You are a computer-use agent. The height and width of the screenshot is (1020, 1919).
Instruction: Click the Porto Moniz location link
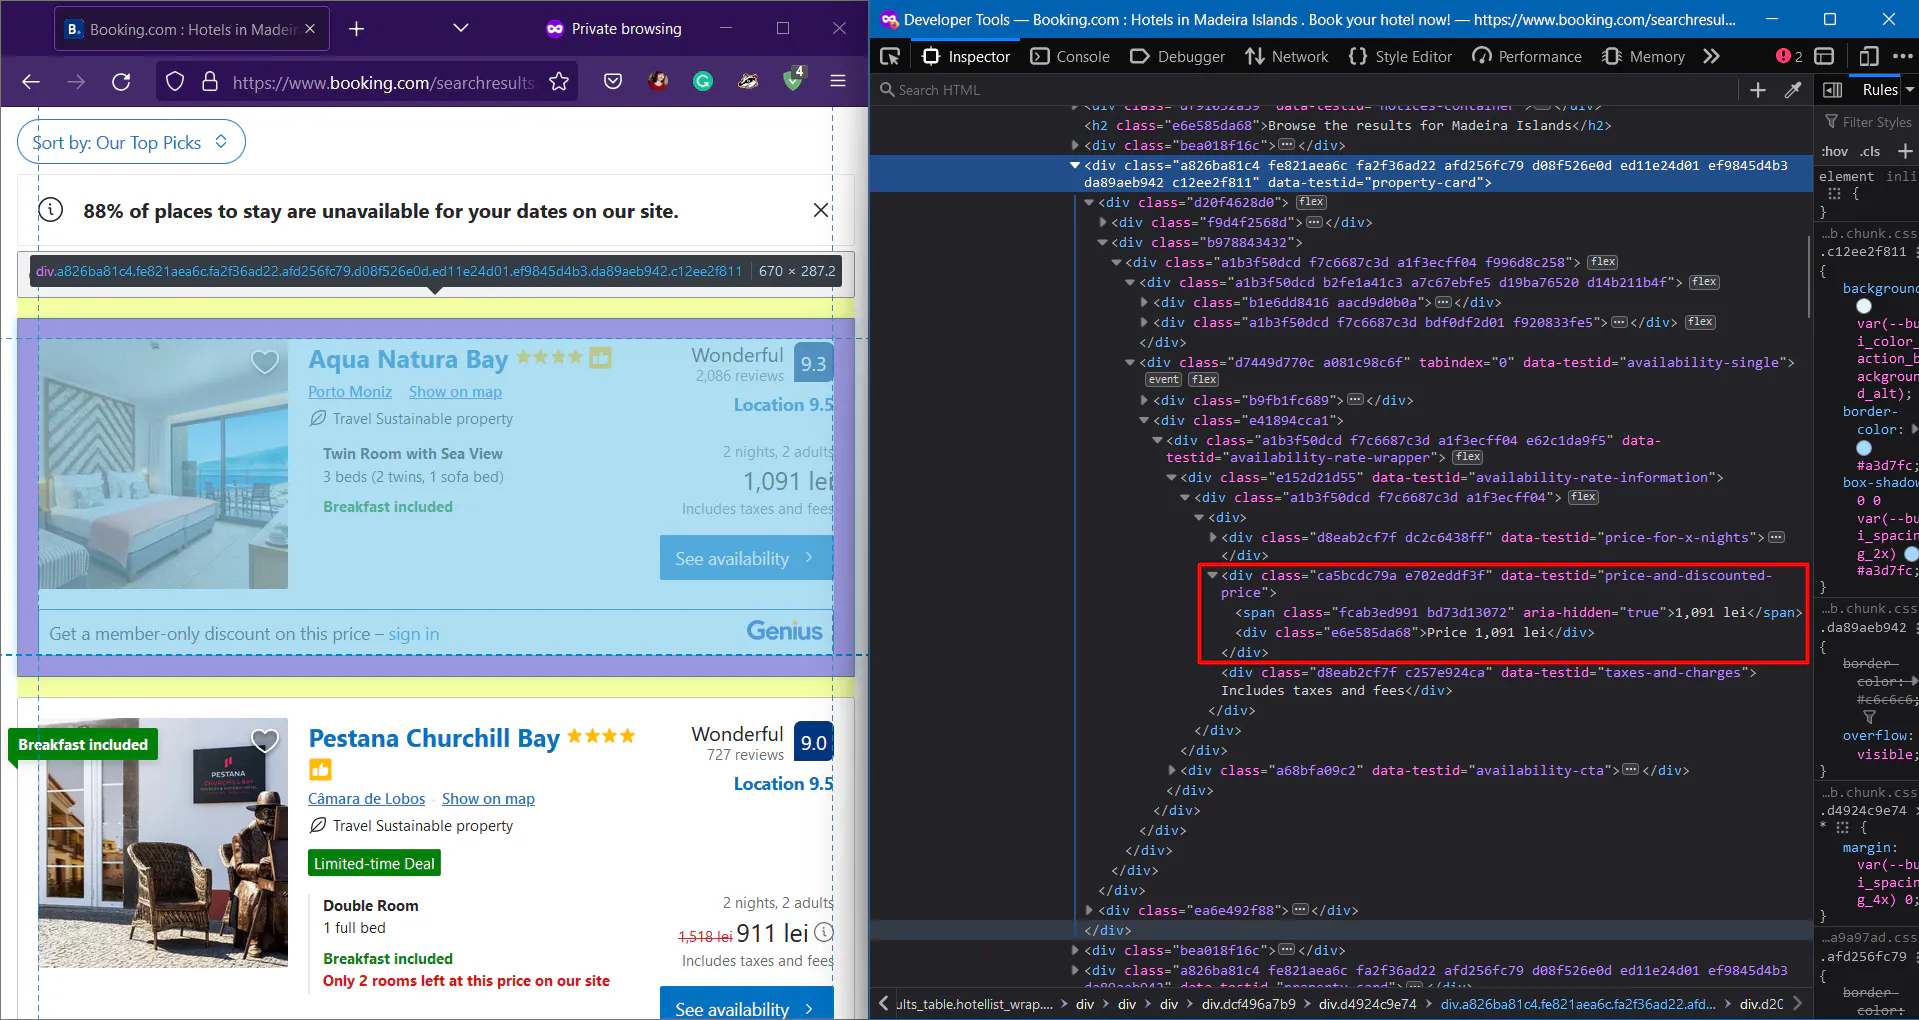point(350,392)
